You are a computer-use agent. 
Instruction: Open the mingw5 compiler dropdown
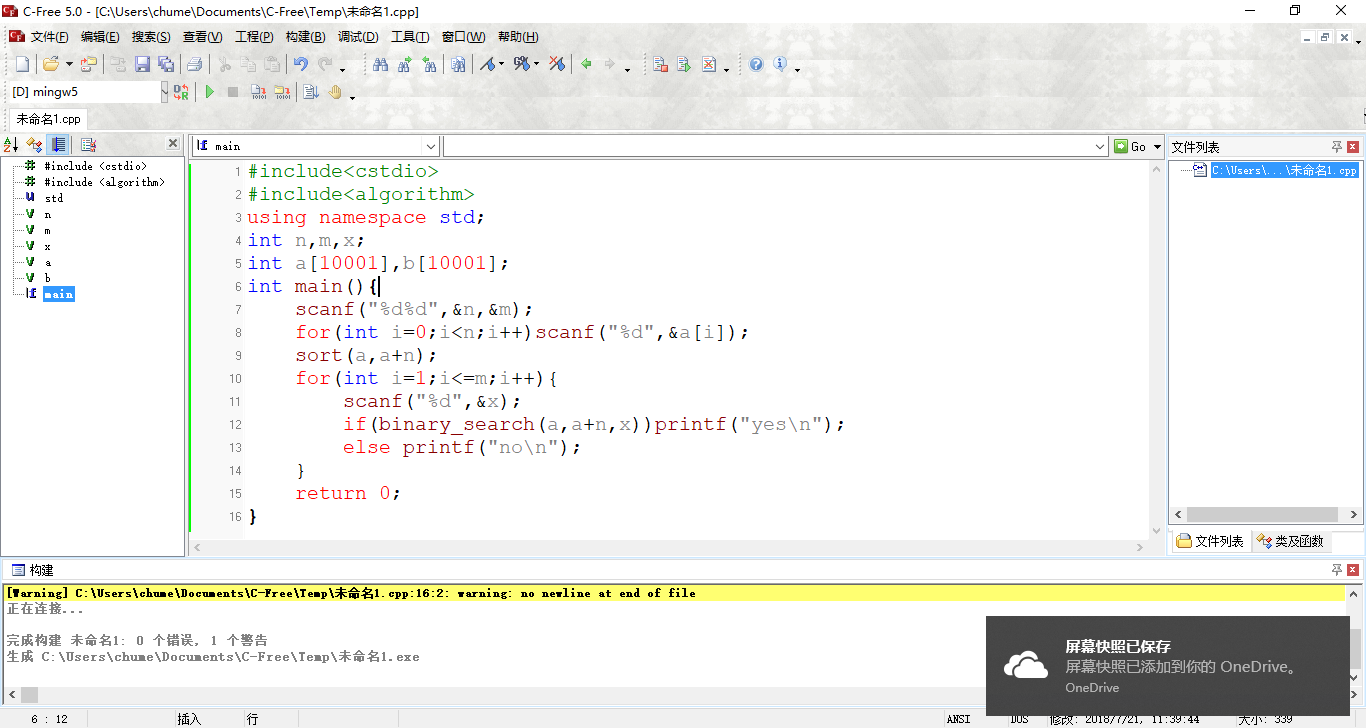[x=164, y=92]
